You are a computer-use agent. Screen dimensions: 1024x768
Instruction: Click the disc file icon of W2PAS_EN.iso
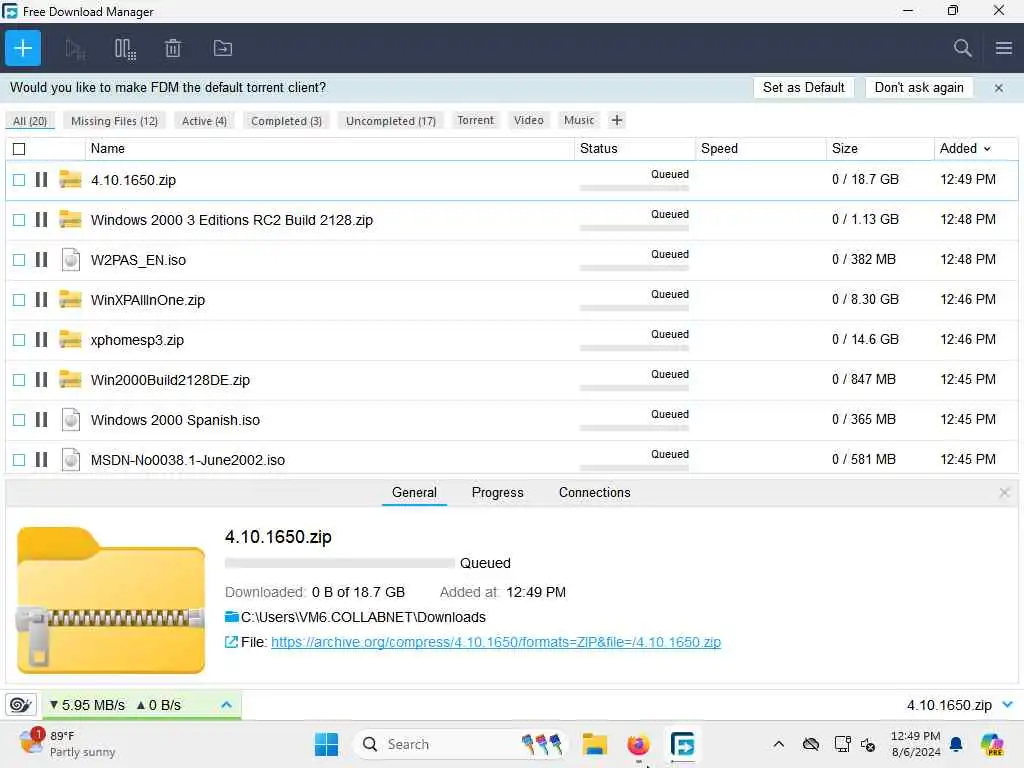tap(71, 259)
